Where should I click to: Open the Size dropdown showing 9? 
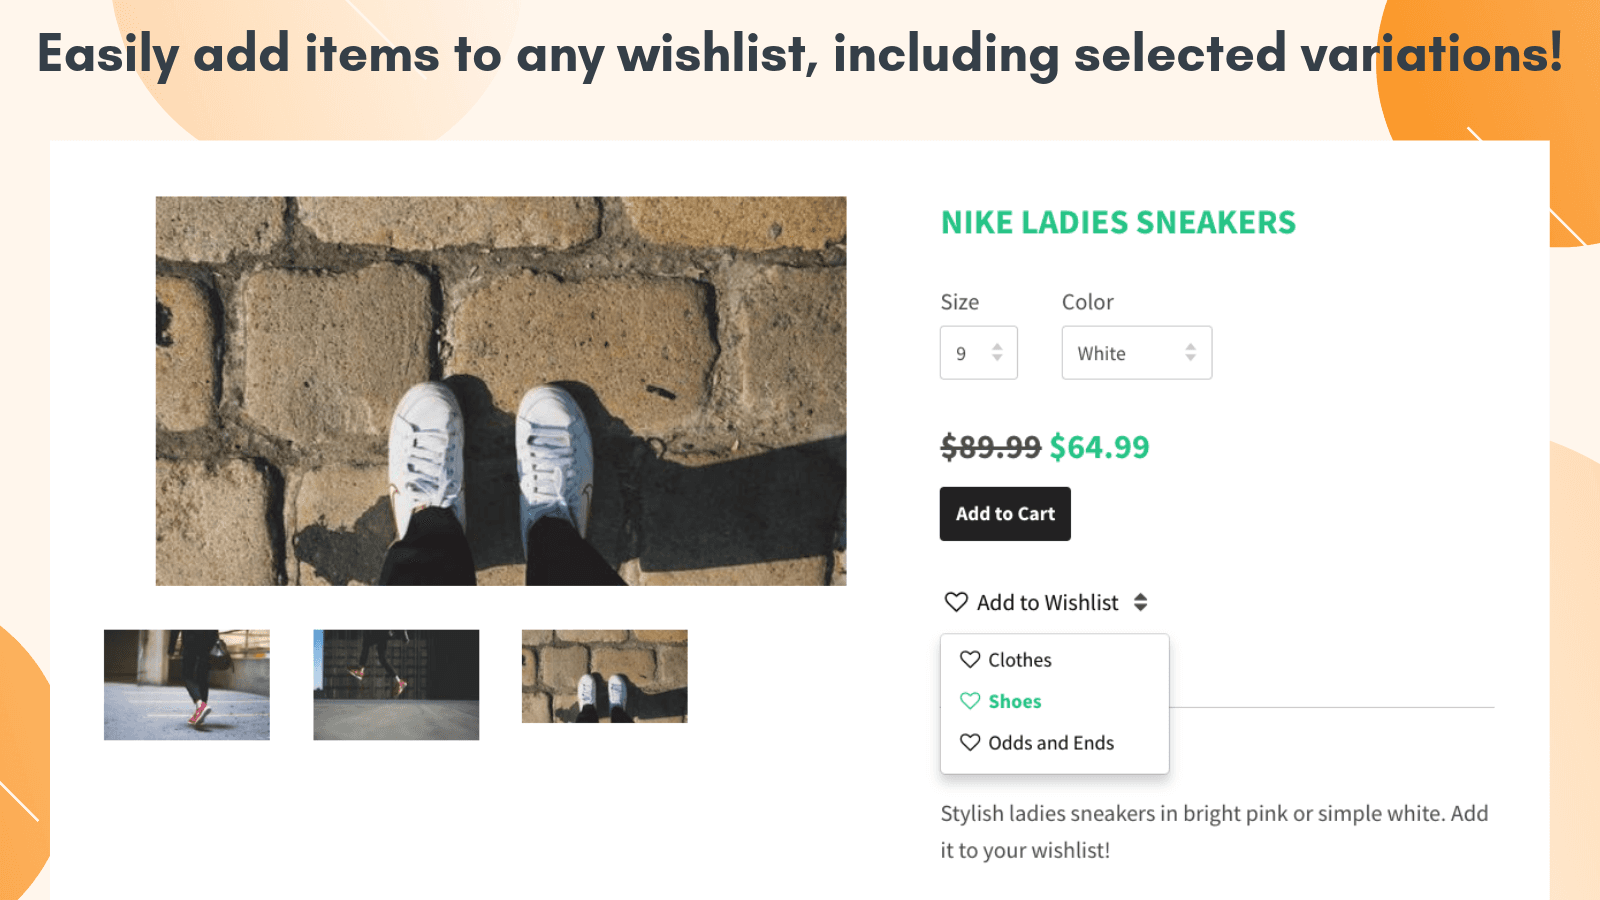[x=978, y=352]
